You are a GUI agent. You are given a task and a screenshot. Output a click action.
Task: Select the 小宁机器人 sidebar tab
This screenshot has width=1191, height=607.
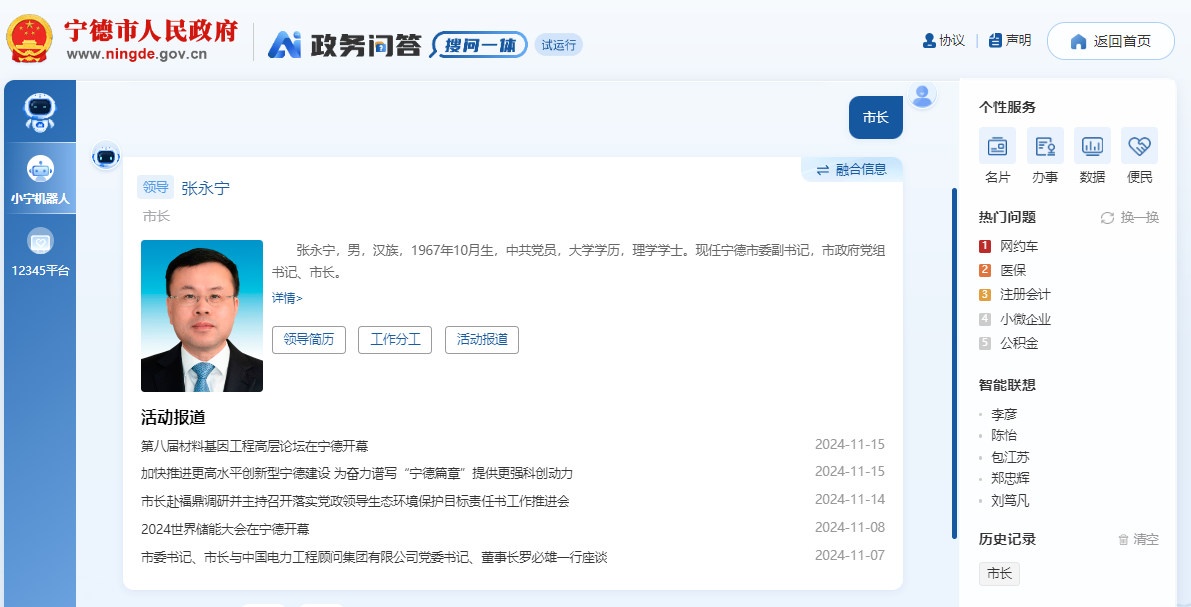pyautogui.click(x=40, y=179)
